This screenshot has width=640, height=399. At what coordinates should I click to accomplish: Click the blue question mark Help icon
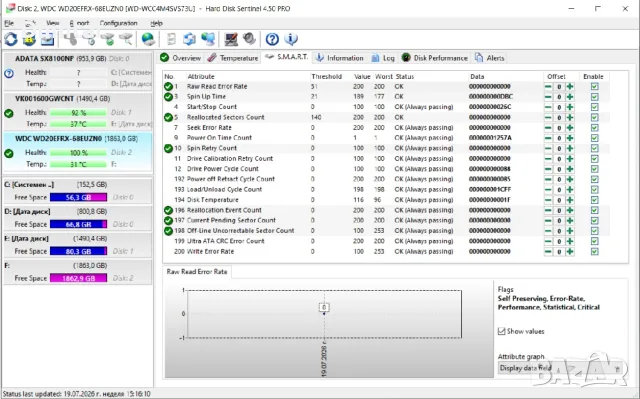tap(272, 39)
